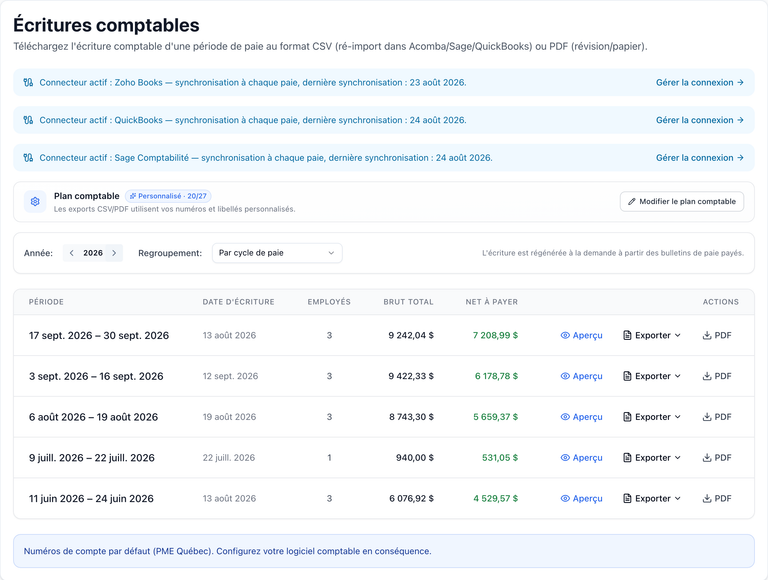Click the PÉRIODE column header

(x=46, y=302)
